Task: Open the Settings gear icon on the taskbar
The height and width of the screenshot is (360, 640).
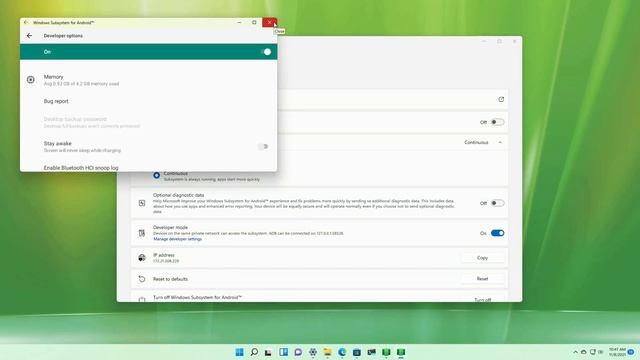Action: [313, 352]
